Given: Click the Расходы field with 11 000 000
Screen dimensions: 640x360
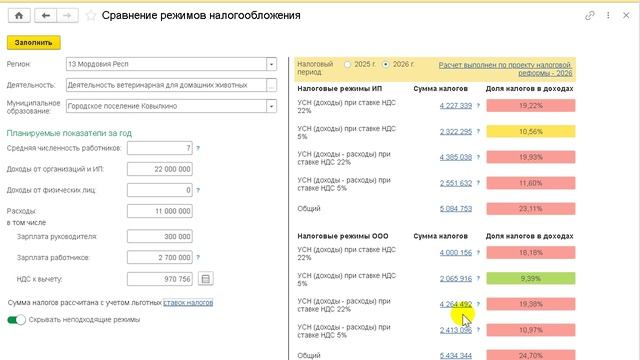Looking at the screenshot, I should click(x=160, y=211).
